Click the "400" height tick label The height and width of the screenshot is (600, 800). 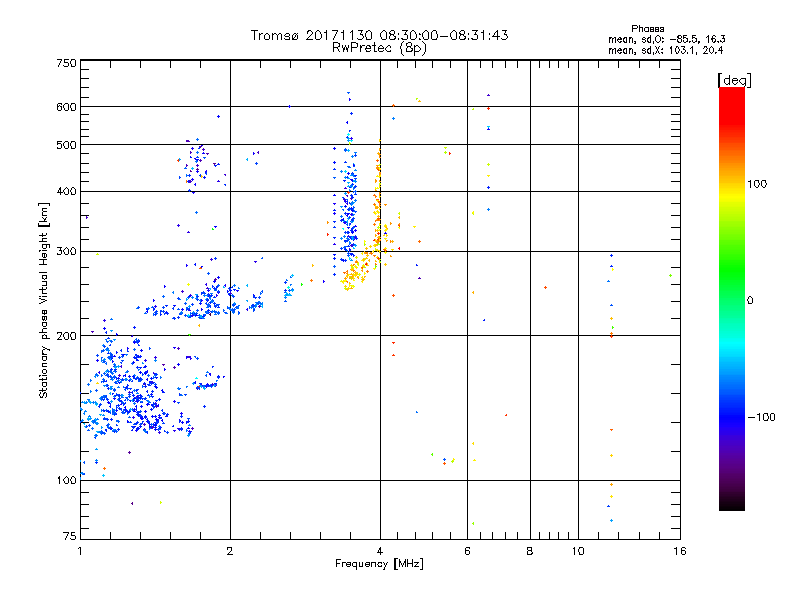tap(66, 192)
